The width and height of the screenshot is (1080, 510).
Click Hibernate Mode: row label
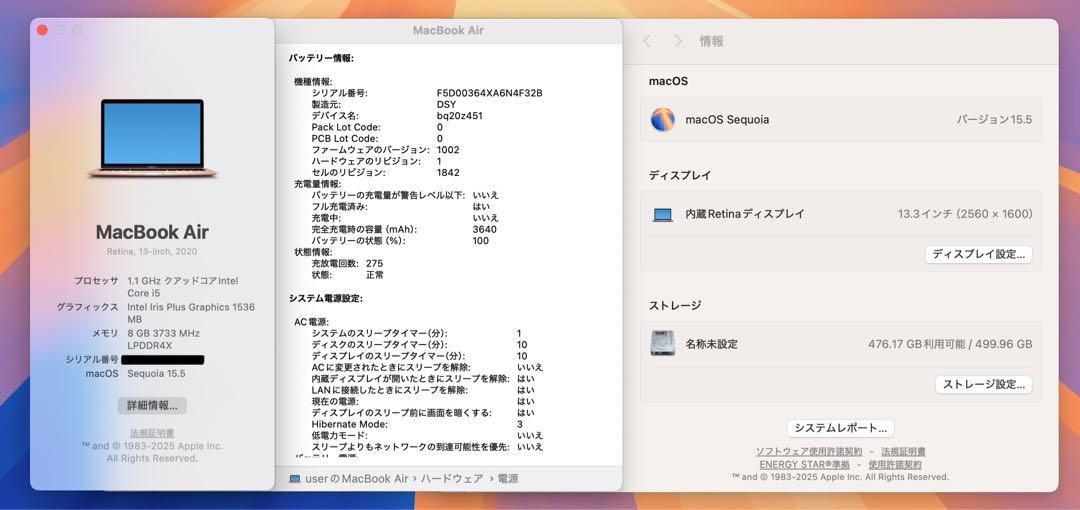[x=349, y=424]
